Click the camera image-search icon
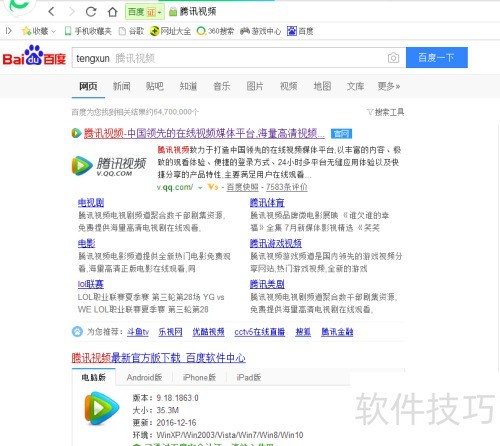 pyautogui.click(x=393, y=58)
